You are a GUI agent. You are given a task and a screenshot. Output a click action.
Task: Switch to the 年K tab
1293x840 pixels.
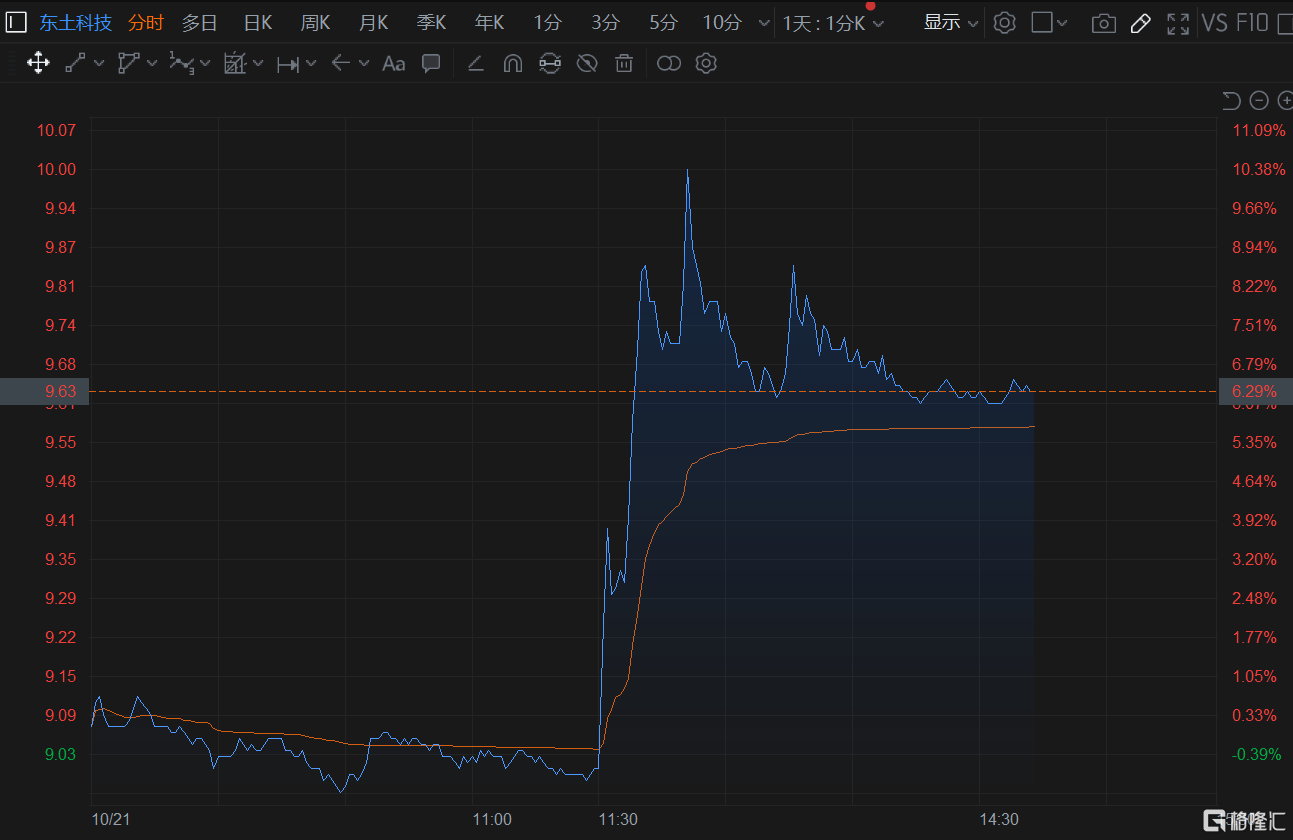coord(489,23)
